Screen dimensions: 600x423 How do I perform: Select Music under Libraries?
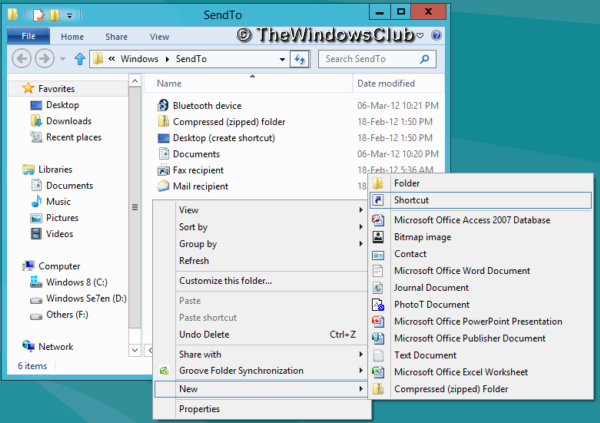coord(58,201)
